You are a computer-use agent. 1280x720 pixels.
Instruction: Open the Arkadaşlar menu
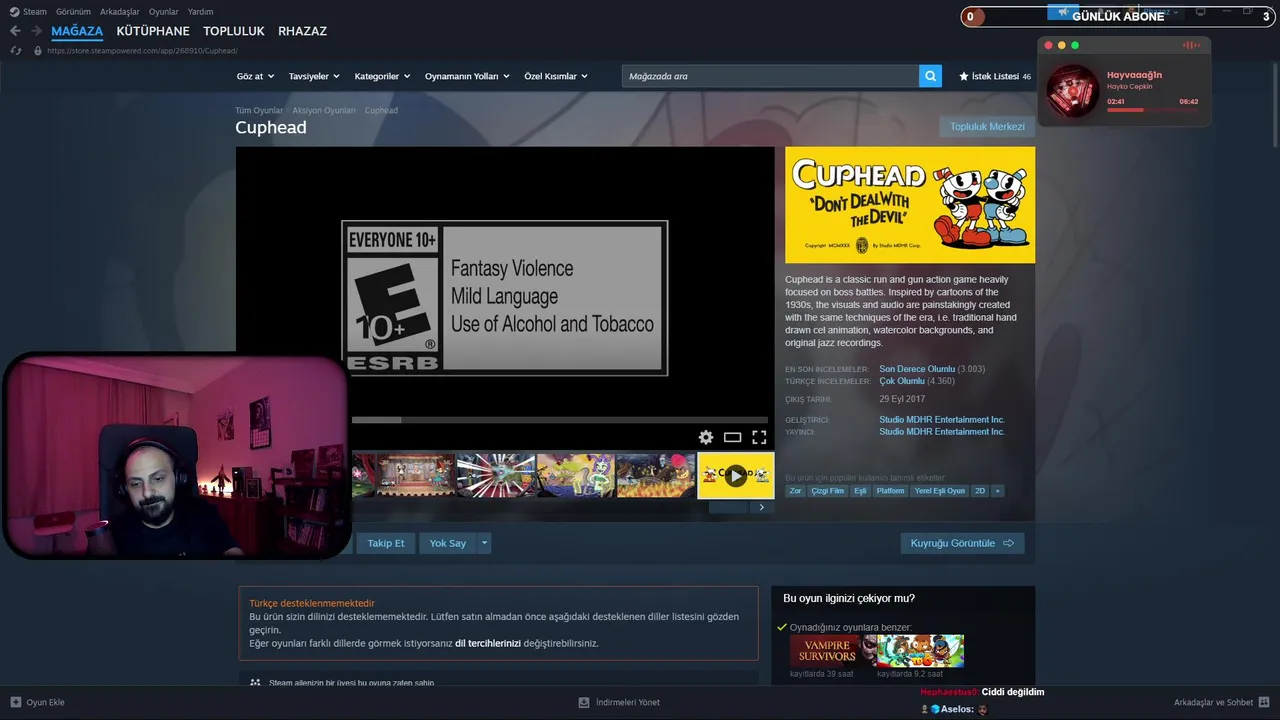pyautogui.click(x=120, y=12)
